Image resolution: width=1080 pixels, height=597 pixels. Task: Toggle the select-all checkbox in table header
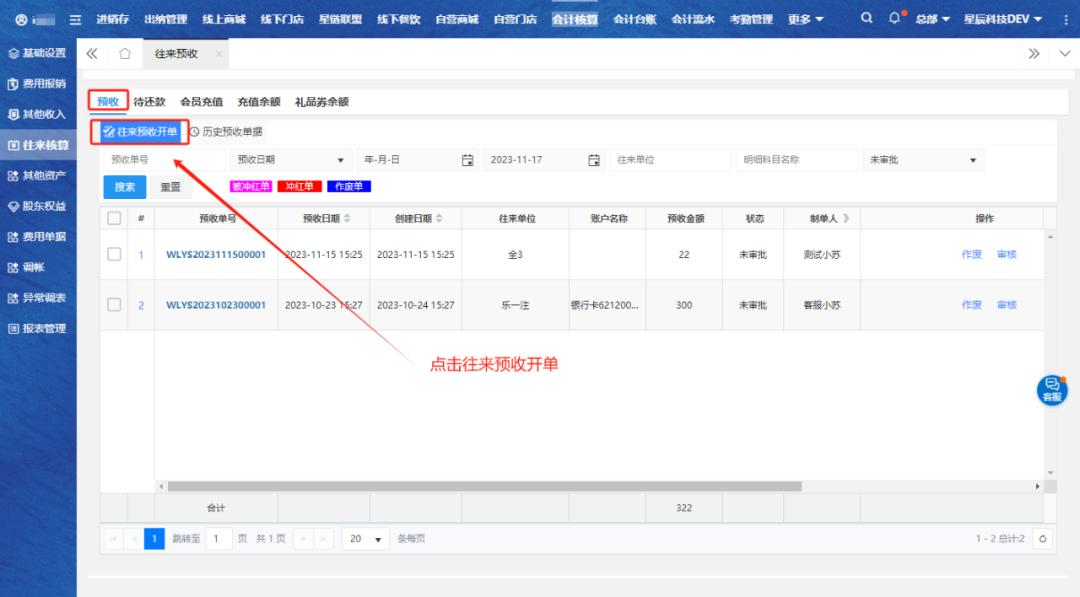click(114, 218)
